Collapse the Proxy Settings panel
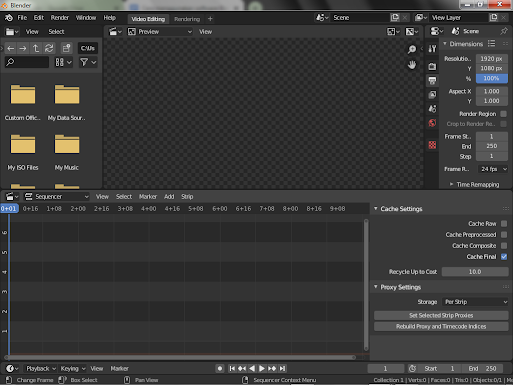Viewport: 513px width, 385px height. tap(376, 287)
